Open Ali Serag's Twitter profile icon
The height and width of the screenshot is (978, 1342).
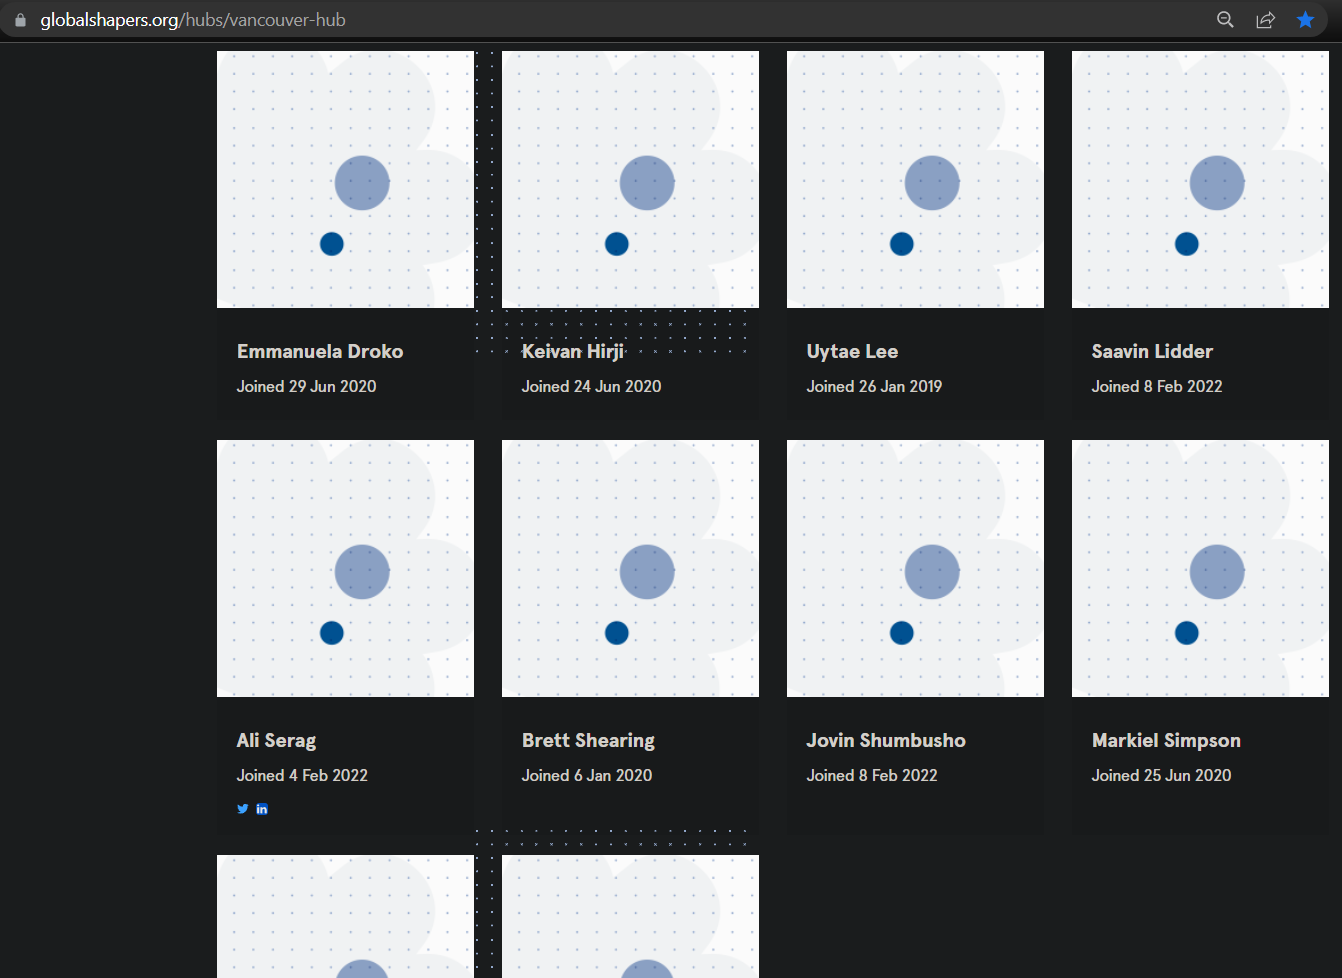coord(243,809)
